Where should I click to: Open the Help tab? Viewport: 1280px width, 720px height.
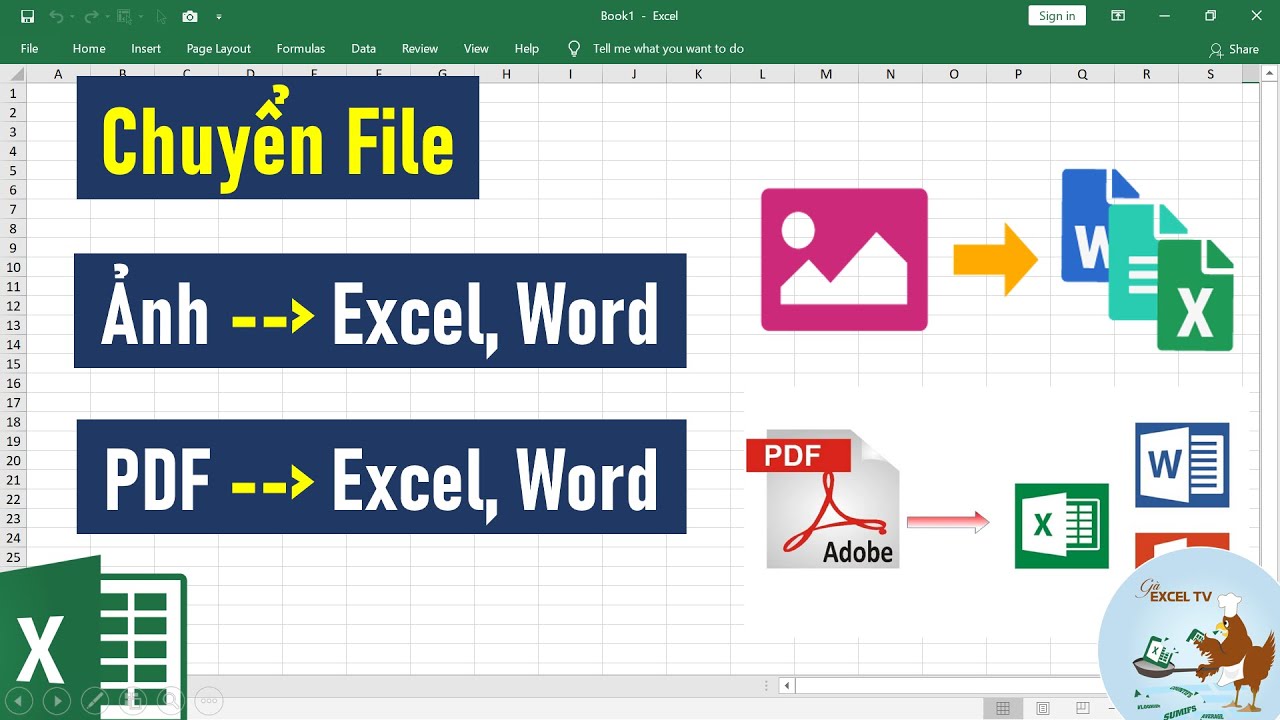527,48
